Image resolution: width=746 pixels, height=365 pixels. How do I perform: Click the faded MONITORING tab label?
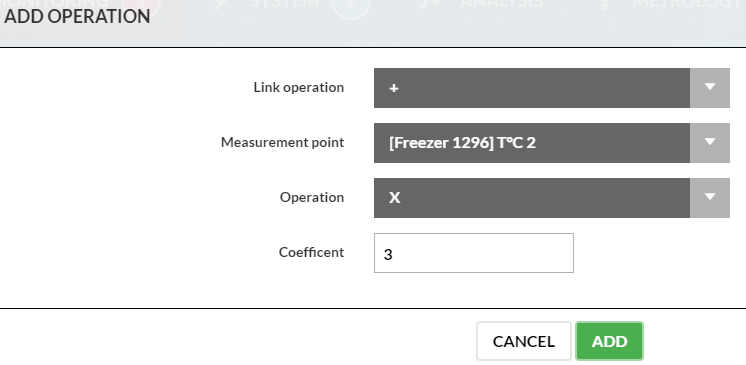54,3
